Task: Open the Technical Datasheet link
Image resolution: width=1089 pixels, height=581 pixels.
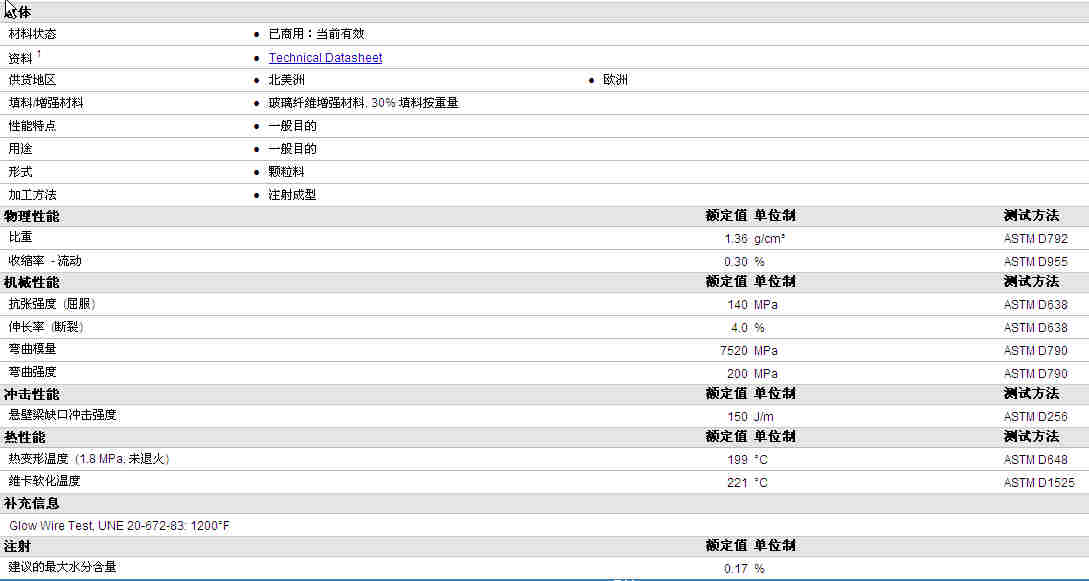Action: (325, 58)
